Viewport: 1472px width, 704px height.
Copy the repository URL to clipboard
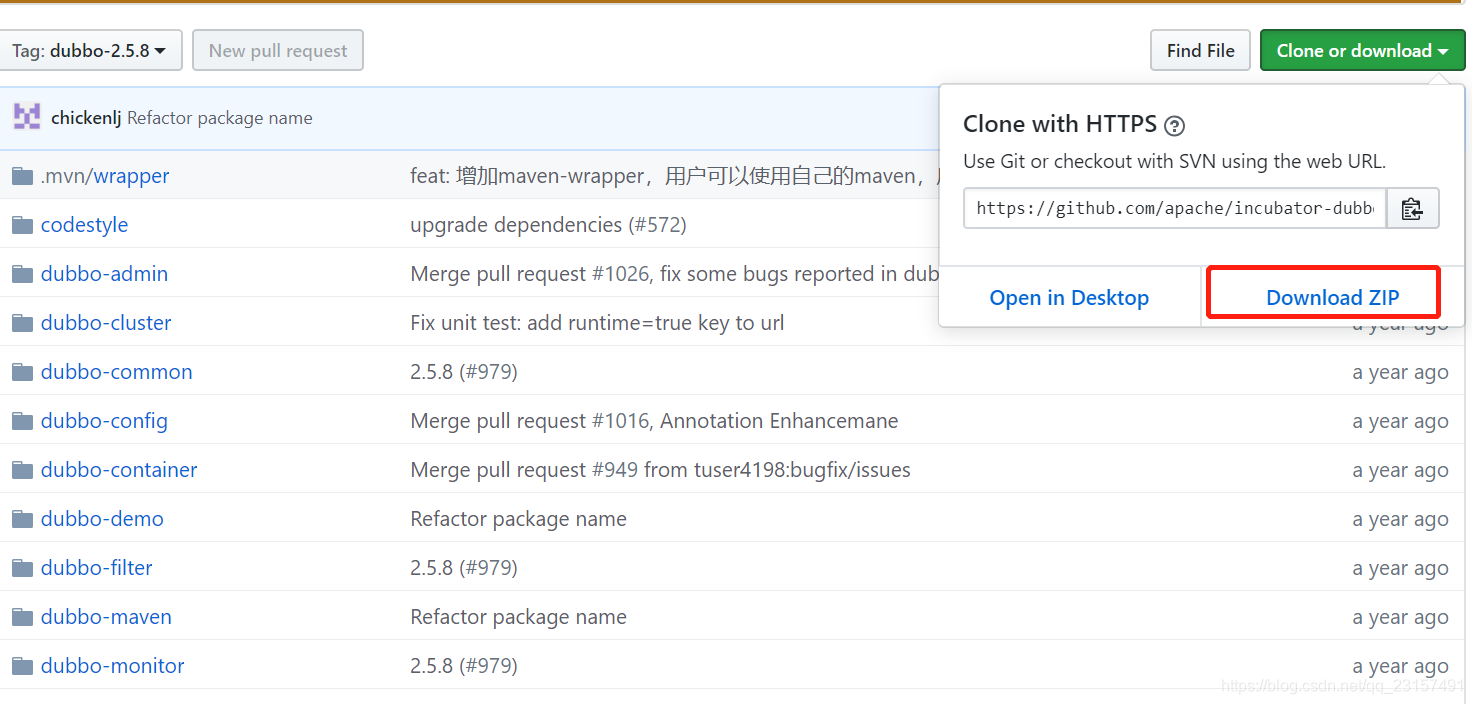point(1412,208)
